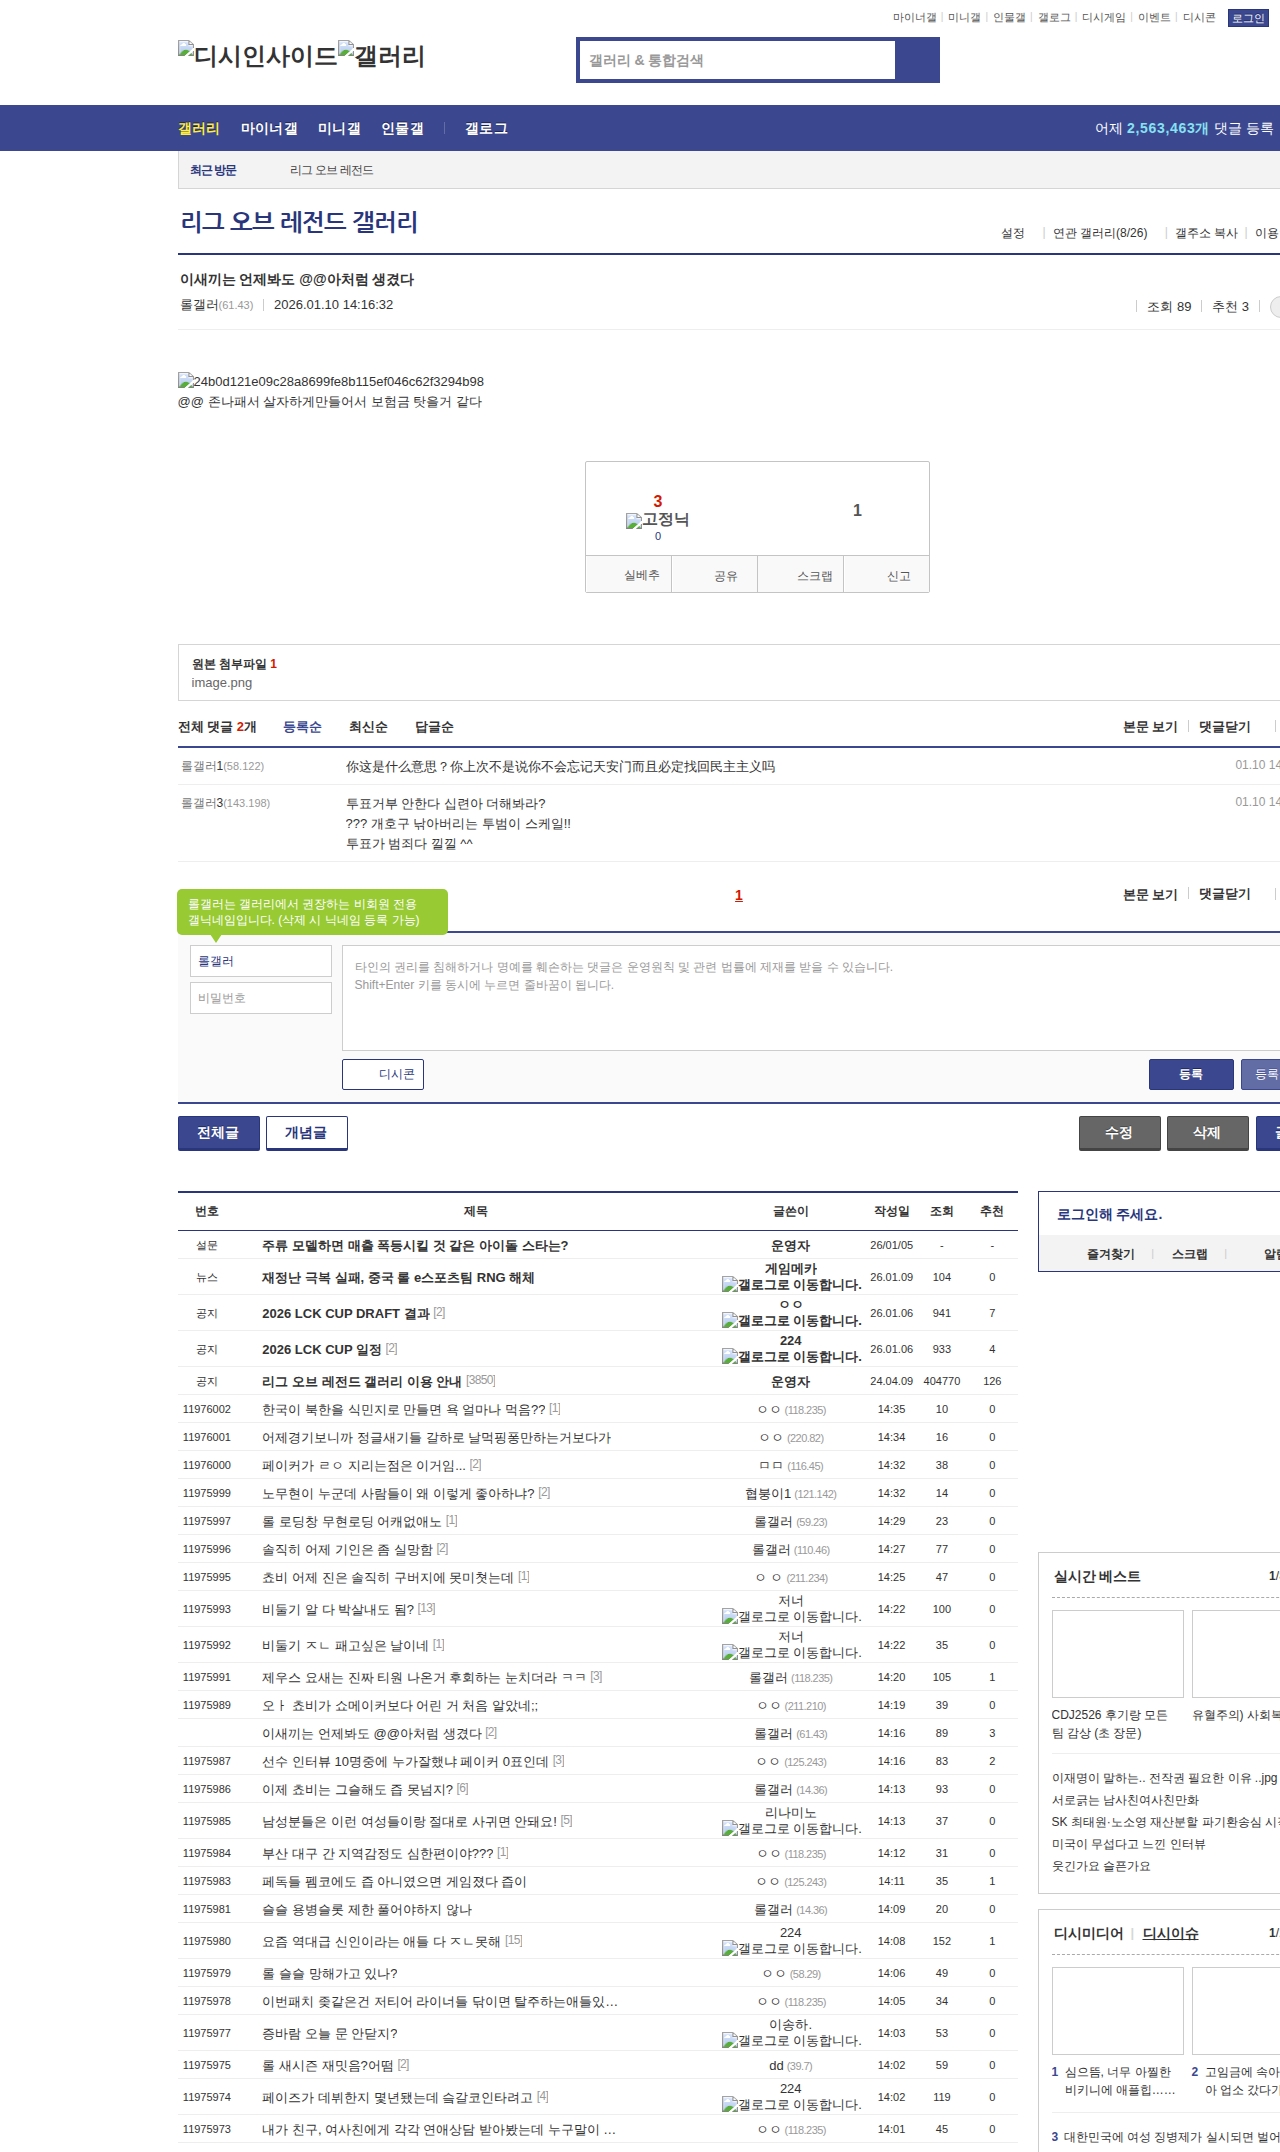Toggle 댓글닫기 above the comment list
Viewport: 1280px width, 2152px height.
click(1225, 727)
